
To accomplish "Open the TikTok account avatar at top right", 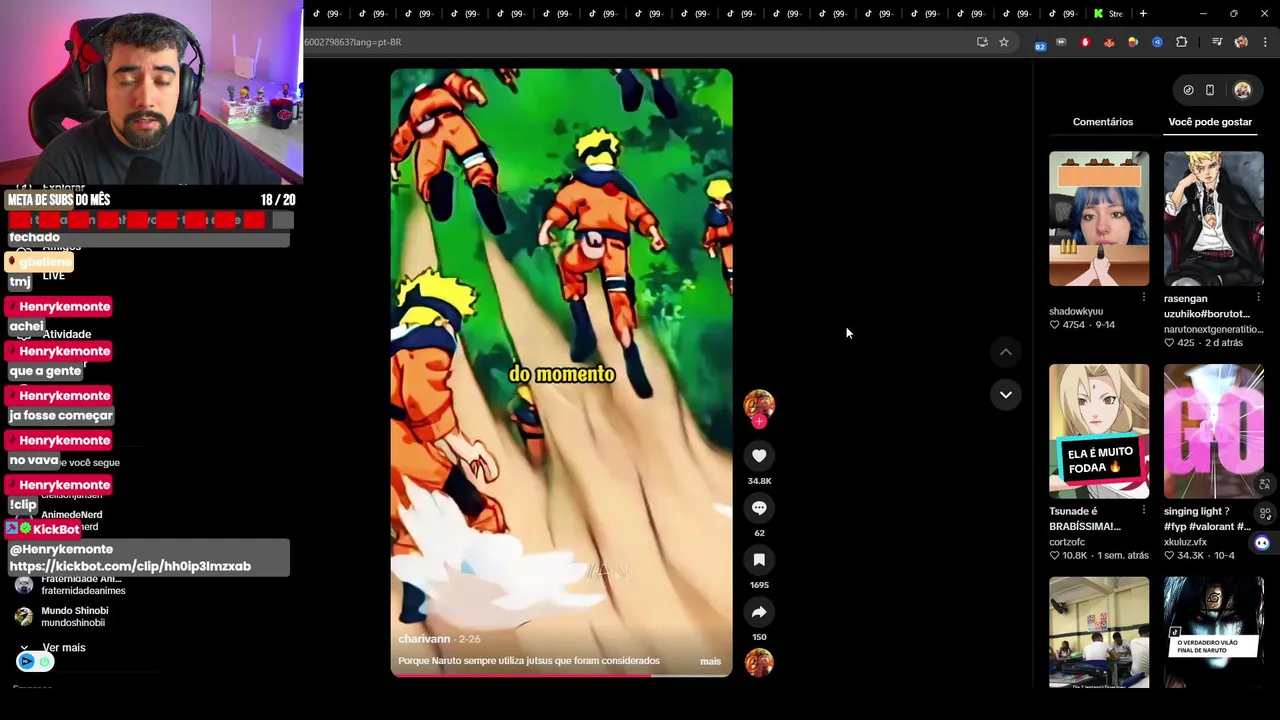I will [x=1242, y=90].
